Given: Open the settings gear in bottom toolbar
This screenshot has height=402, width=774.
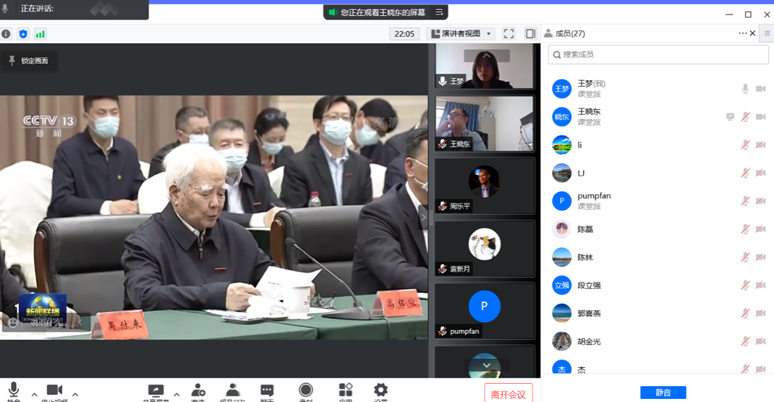Looking at the screenshot, I should pos(380,390).
